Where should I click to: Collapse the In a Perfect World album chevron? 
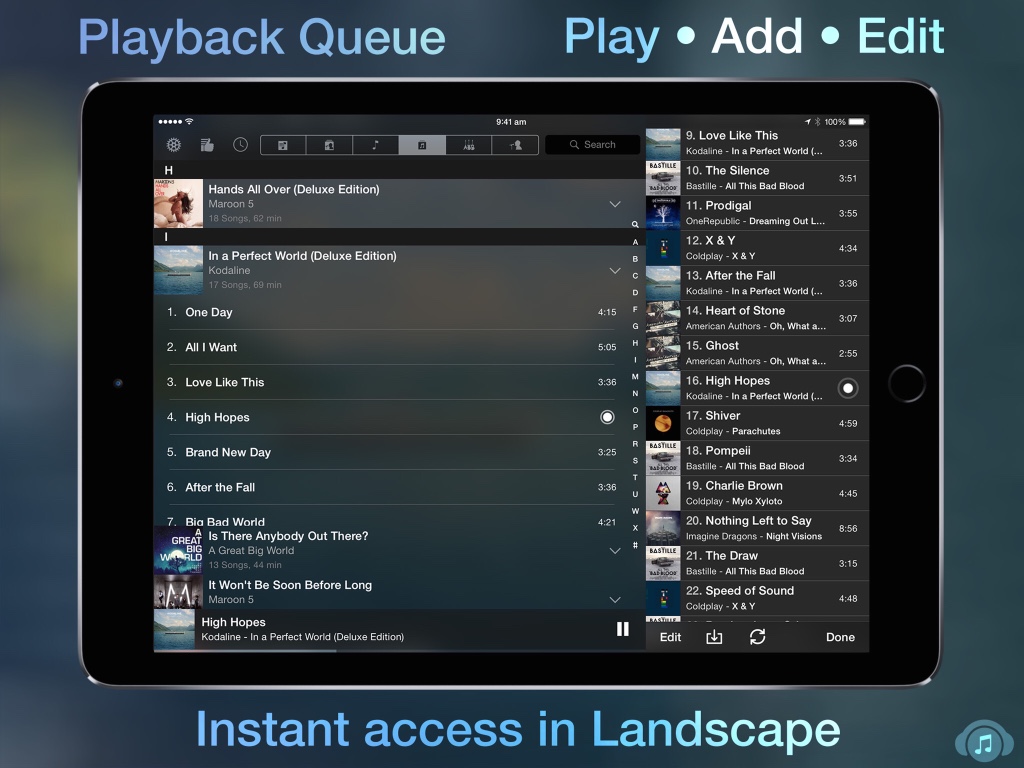point(615,270)
